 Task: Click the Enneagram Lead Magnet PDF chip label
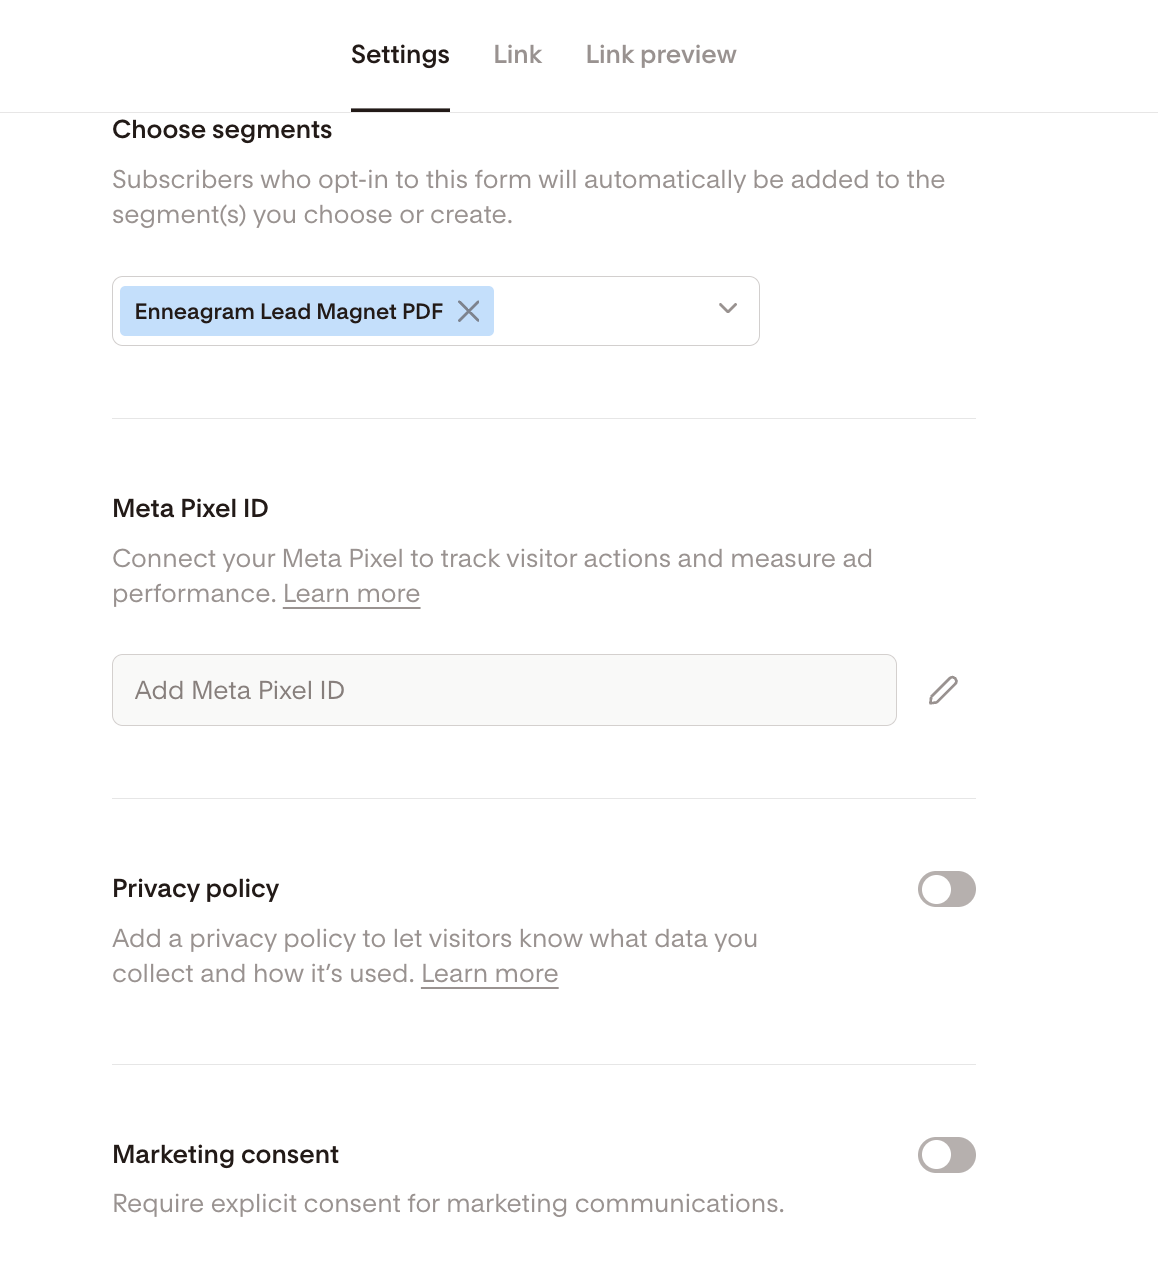(288, 312)
